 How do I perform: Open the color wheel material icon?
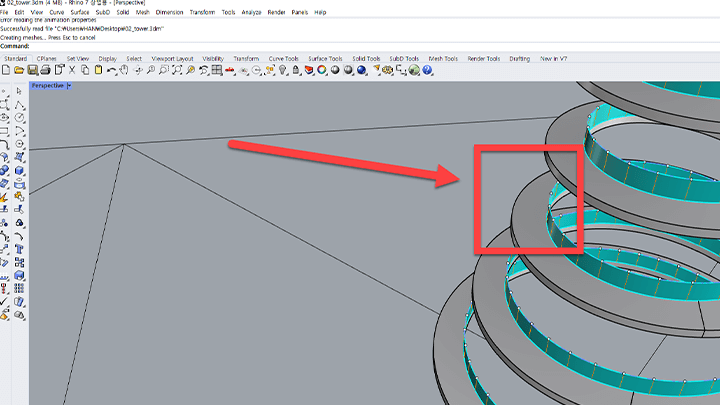[x=322, y=70]
